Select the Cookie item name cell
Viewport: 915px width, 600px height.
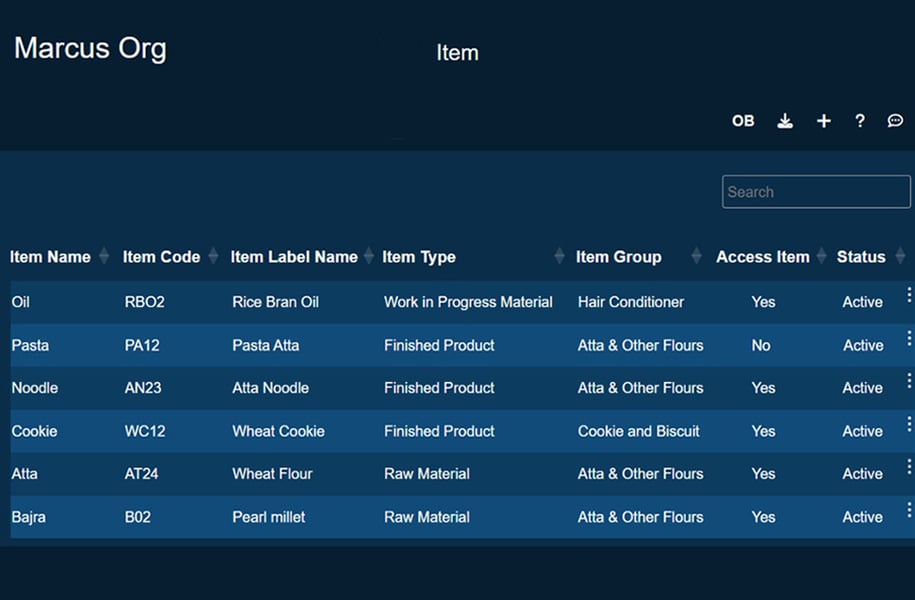34,431
